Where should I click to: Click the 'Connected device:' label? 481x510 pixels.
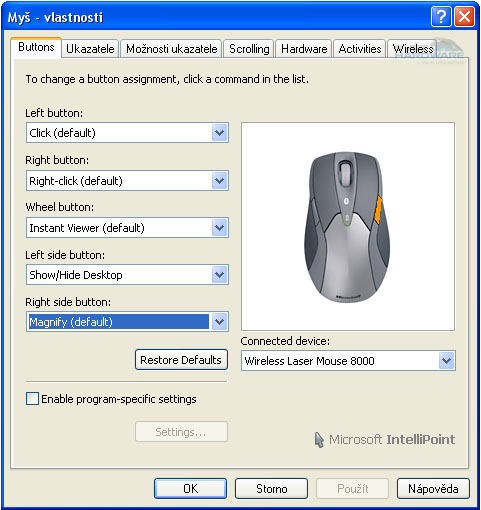pyautogui.click(x=285, y=341)
